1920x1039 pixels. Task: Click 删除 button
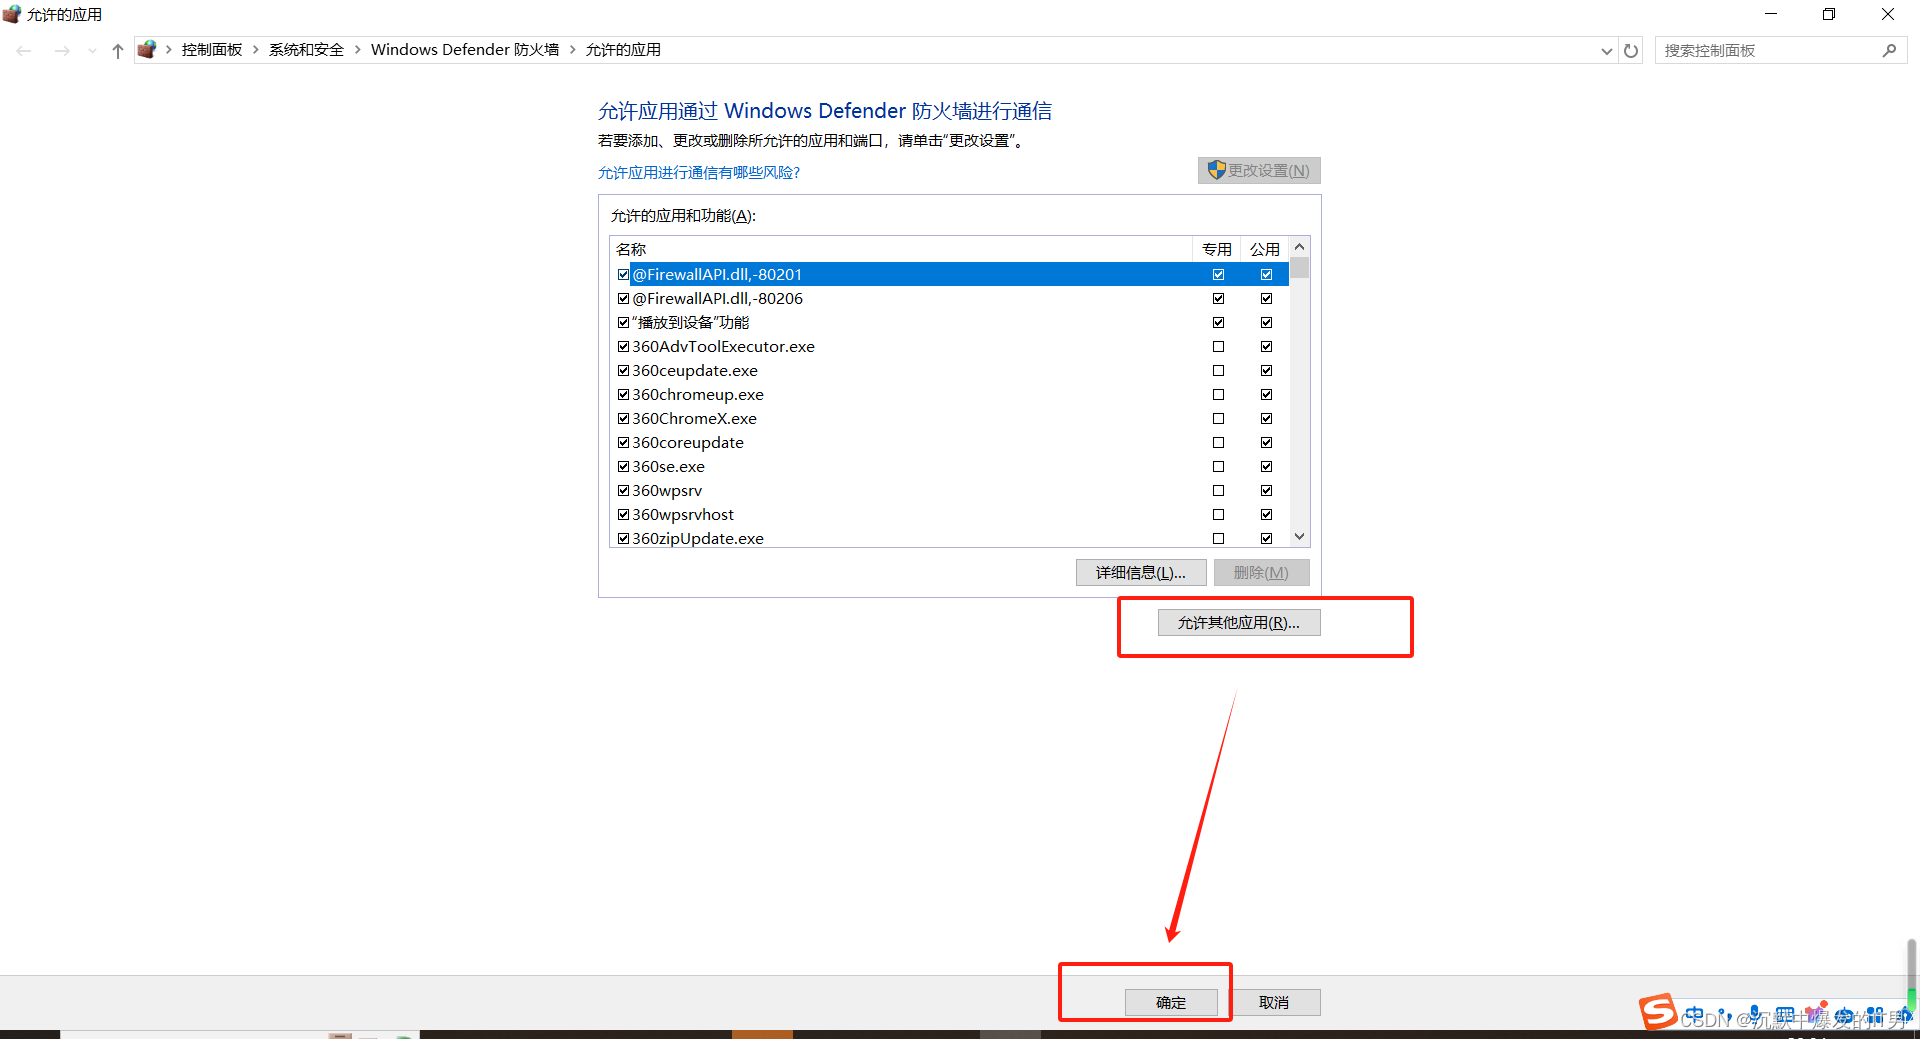[x=1261, y=573]
